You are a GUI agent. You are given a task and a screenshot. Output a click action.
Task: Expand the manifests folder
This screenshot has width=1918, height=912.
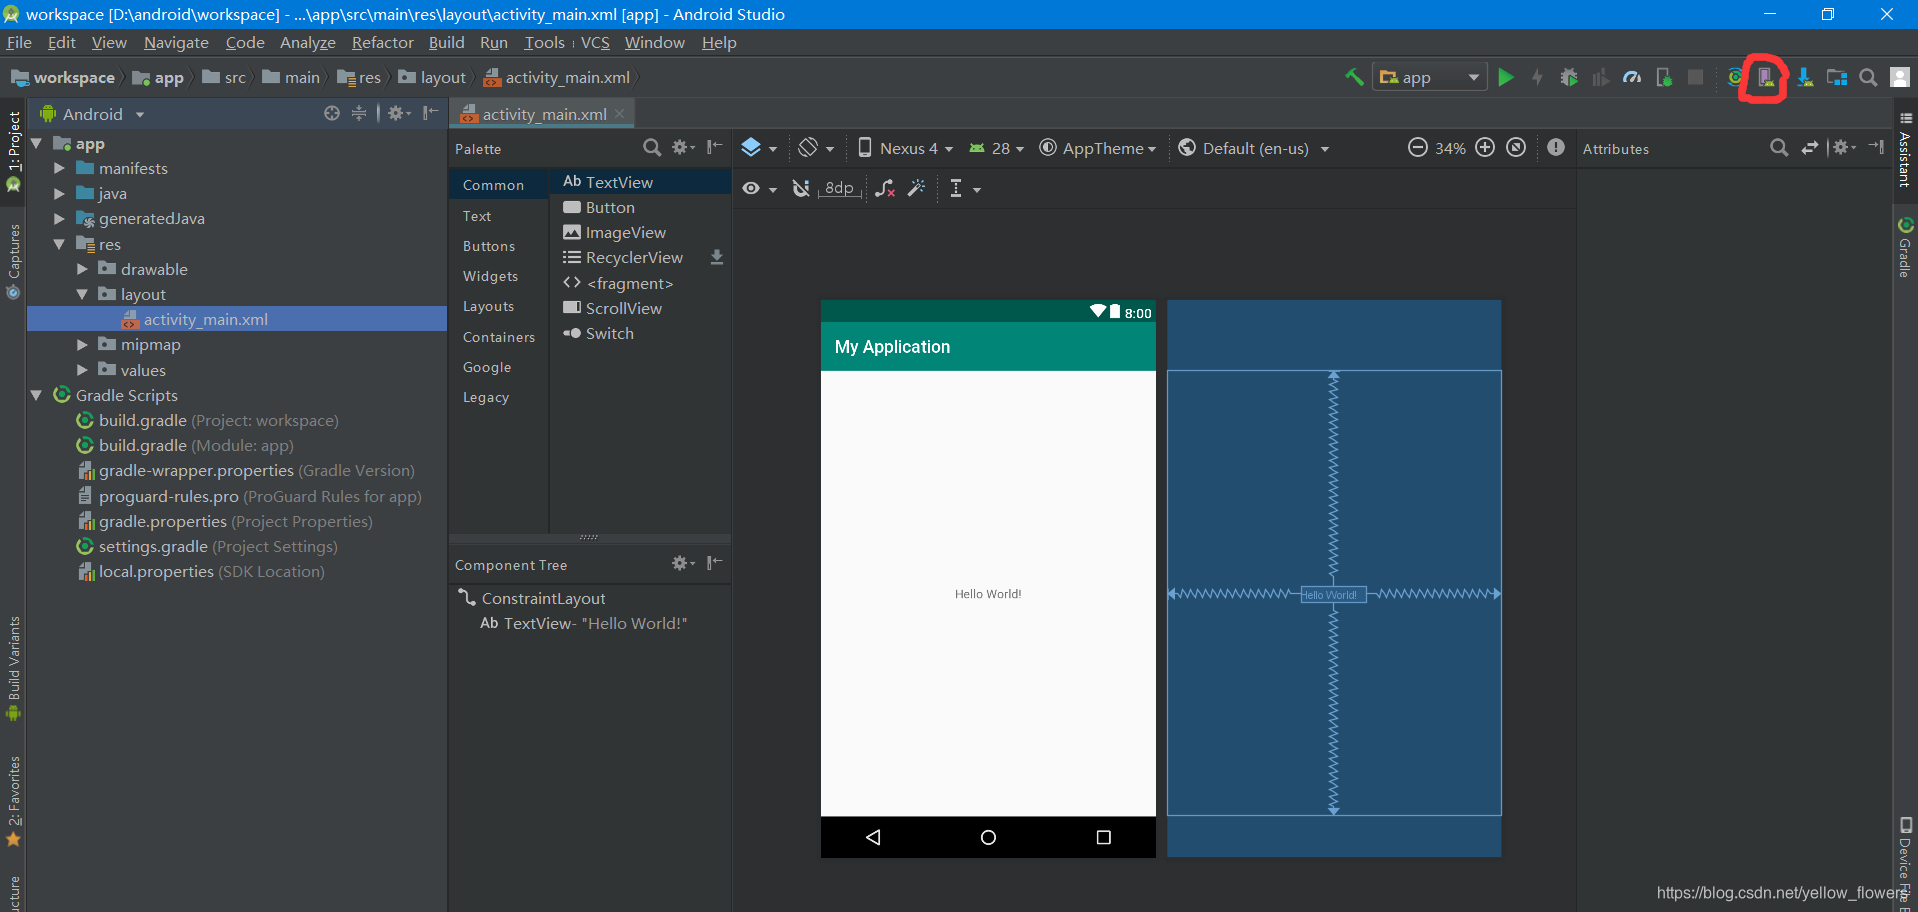60,168
